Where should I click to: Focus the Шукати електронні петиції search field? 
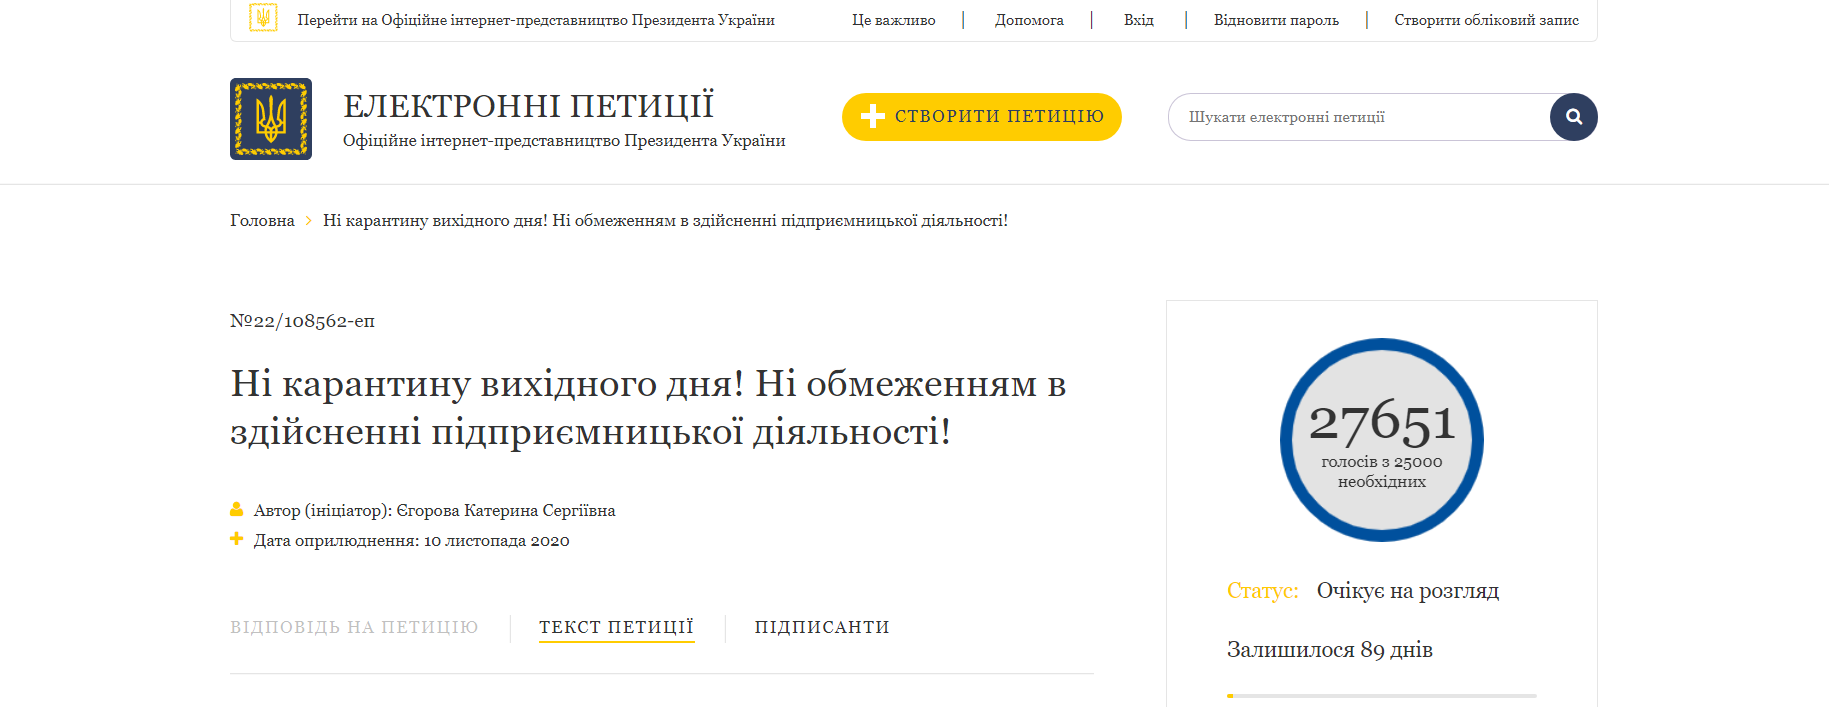click(1360, 117)
